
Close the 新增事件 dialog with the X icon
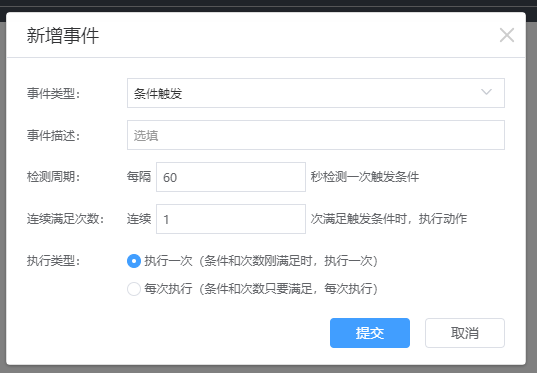(507, 35)
